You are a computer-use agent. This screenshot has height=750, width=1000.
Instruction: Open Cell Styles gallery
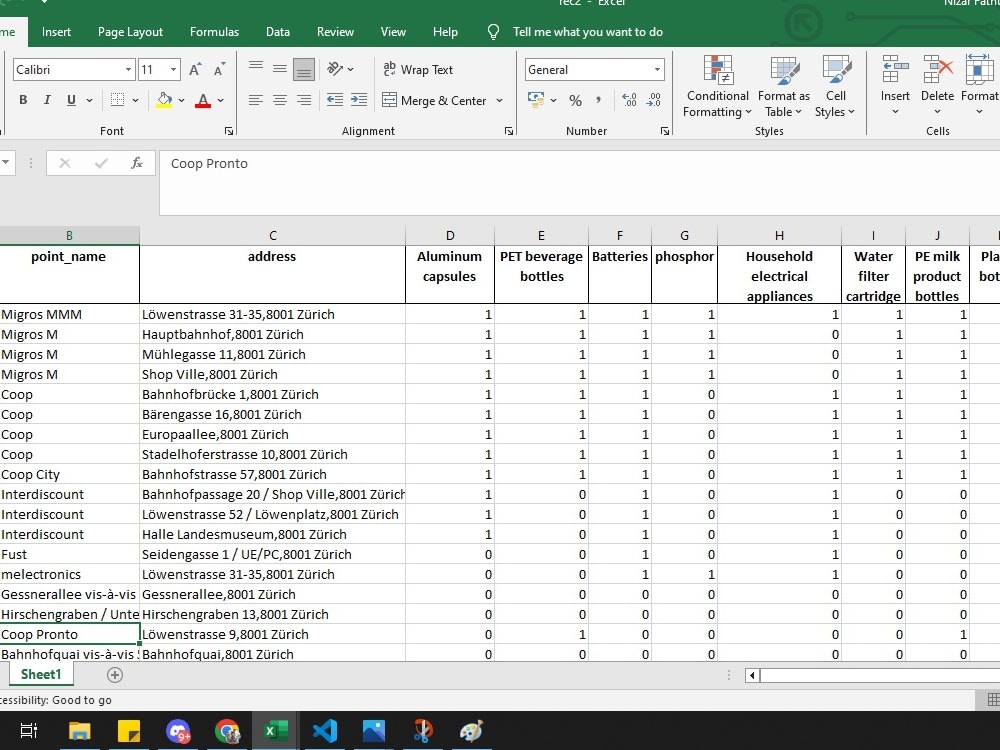[835, 87]
